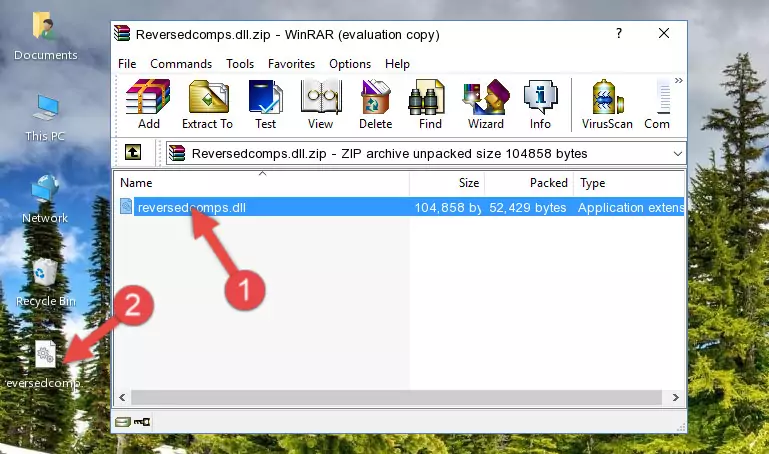The width and height of the screenshot is (769, 454).
Task: Click the Test archive icon
Action: coord(265,104)
